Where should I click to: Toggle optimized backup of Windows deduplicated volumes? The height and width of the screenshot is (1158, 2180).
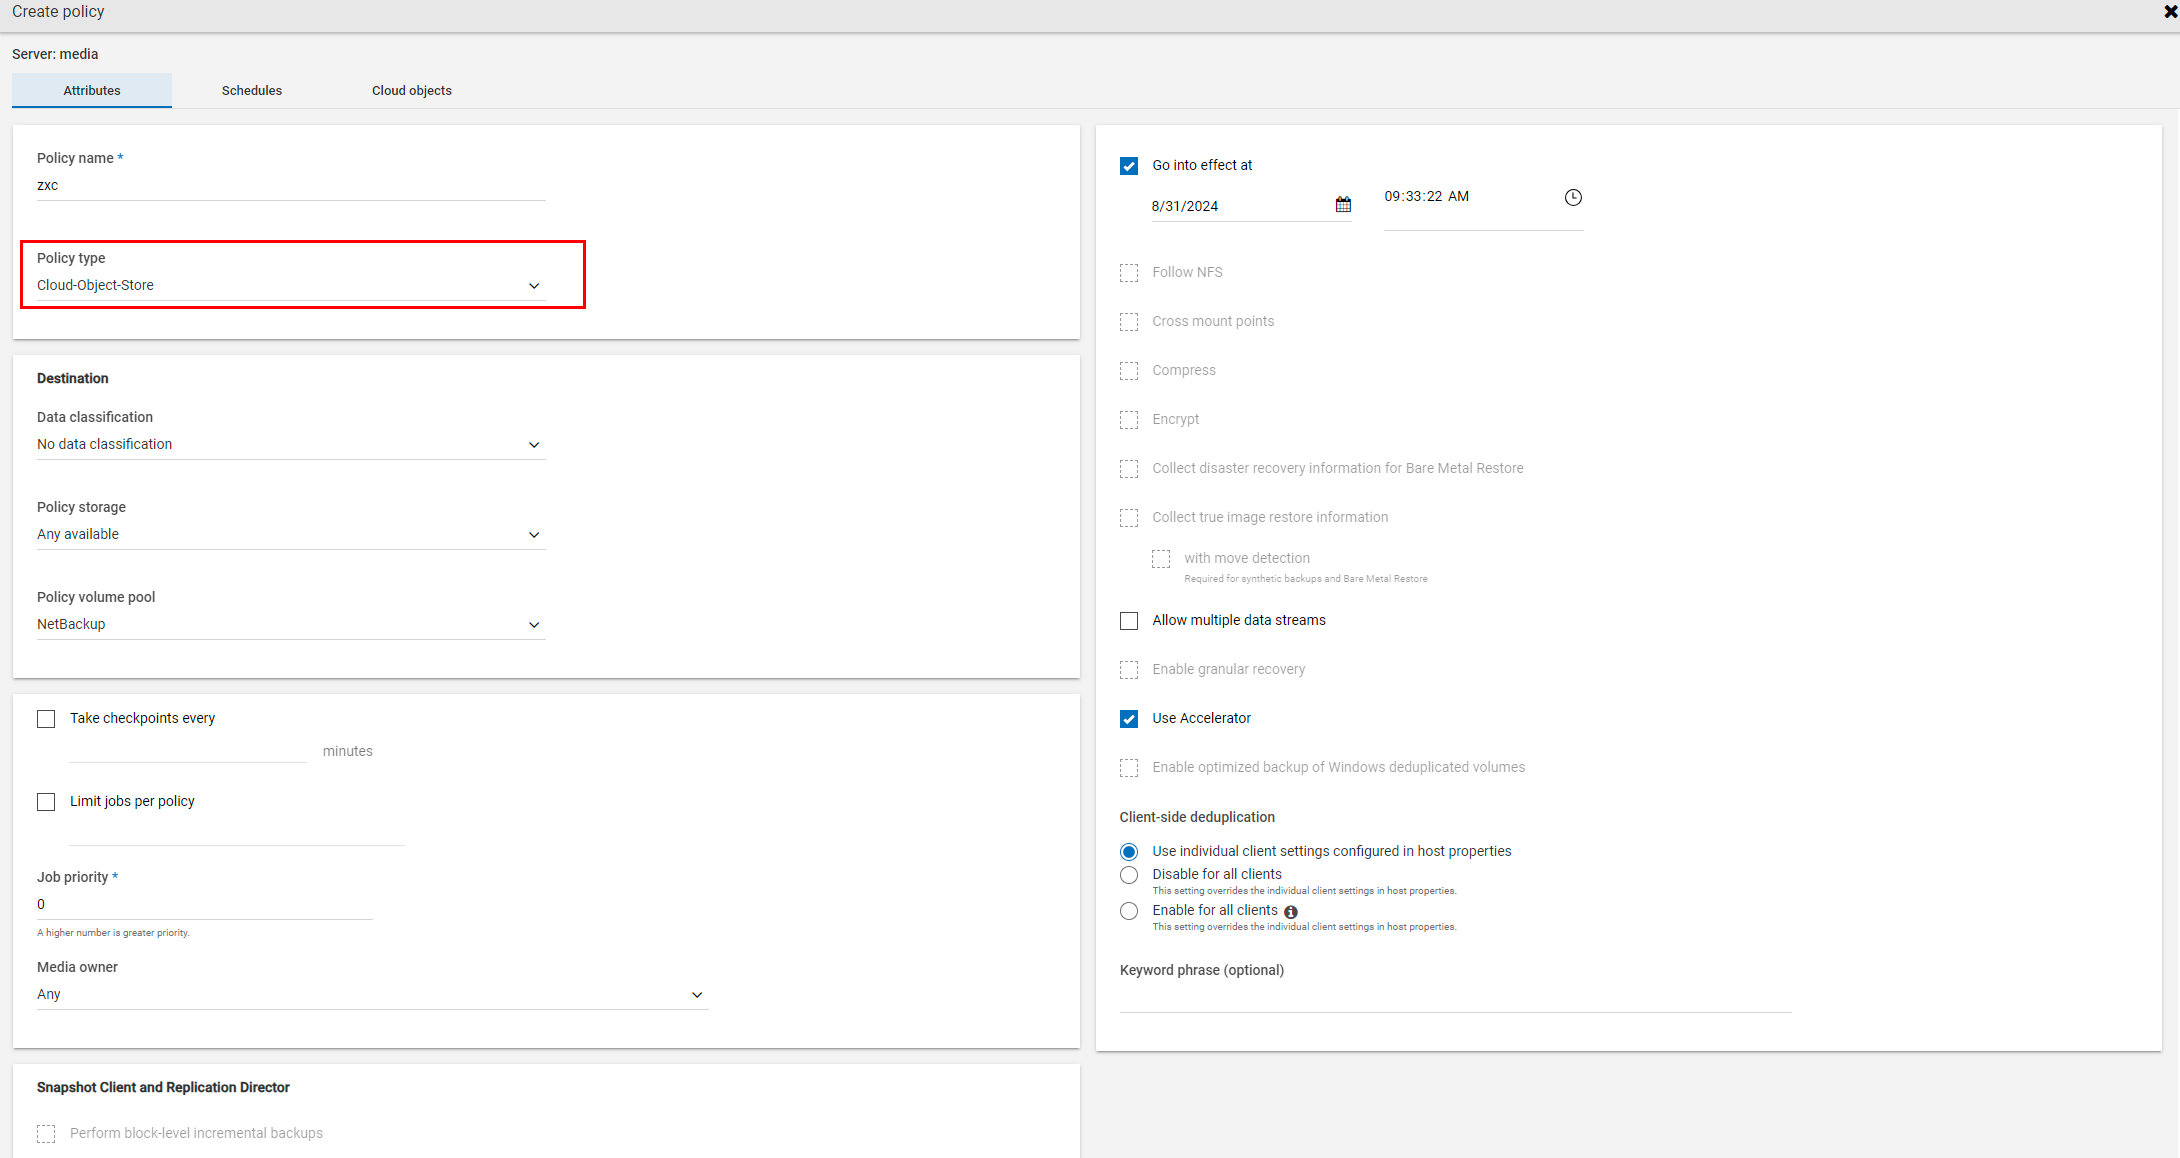pyautogui.click(x=1129, y=768)
